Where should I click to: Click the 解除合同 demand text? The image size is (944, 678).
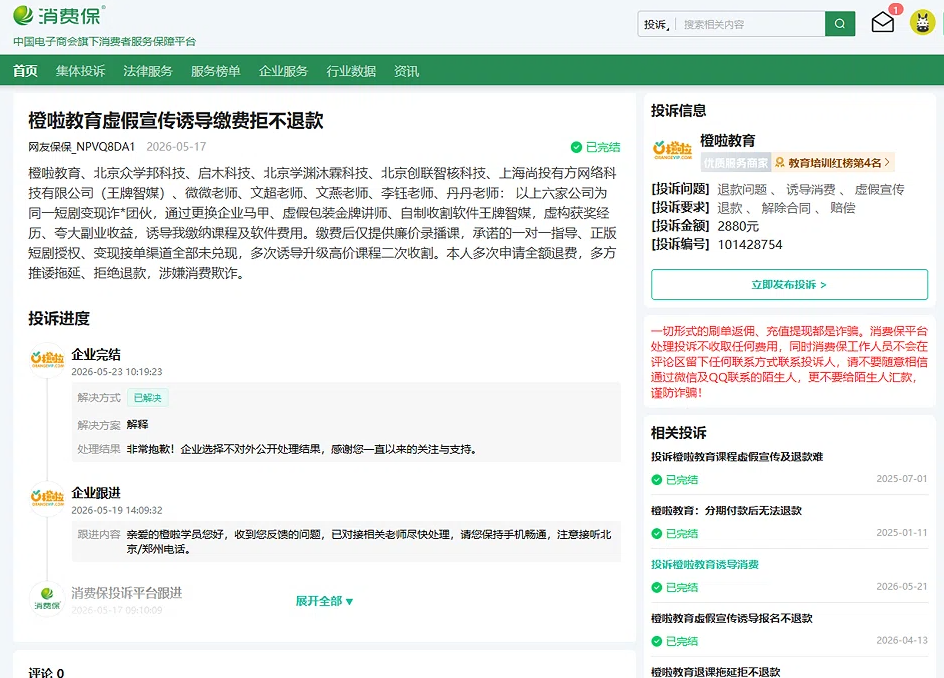coord(786,208)
